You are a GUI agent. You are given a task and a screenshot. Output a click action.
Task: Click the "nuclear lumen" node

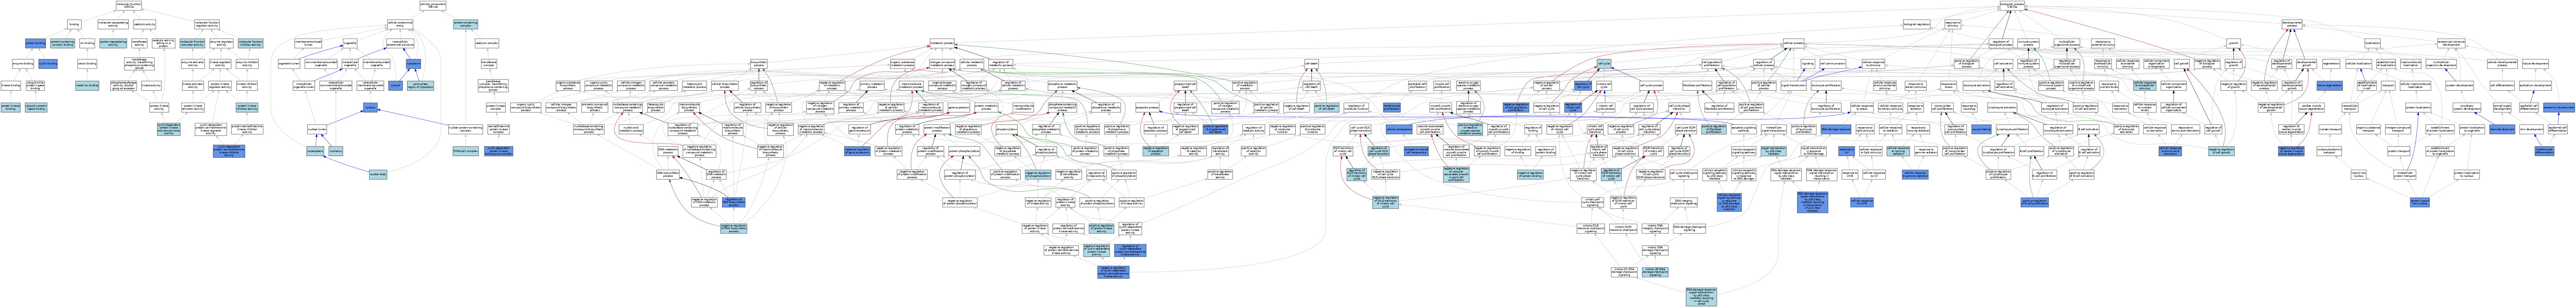tap(317, 129)
